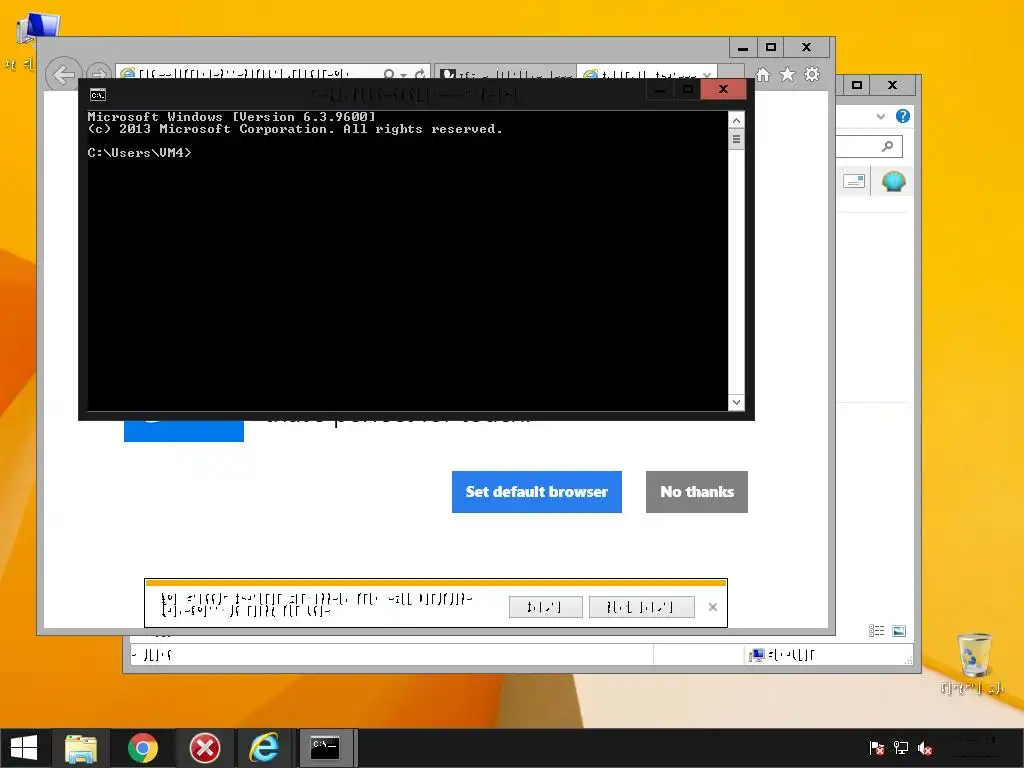Click Internet Explorer's forward arrow button
The width and height of the screenshot is (1024, 768).
(x=98, y=73)
